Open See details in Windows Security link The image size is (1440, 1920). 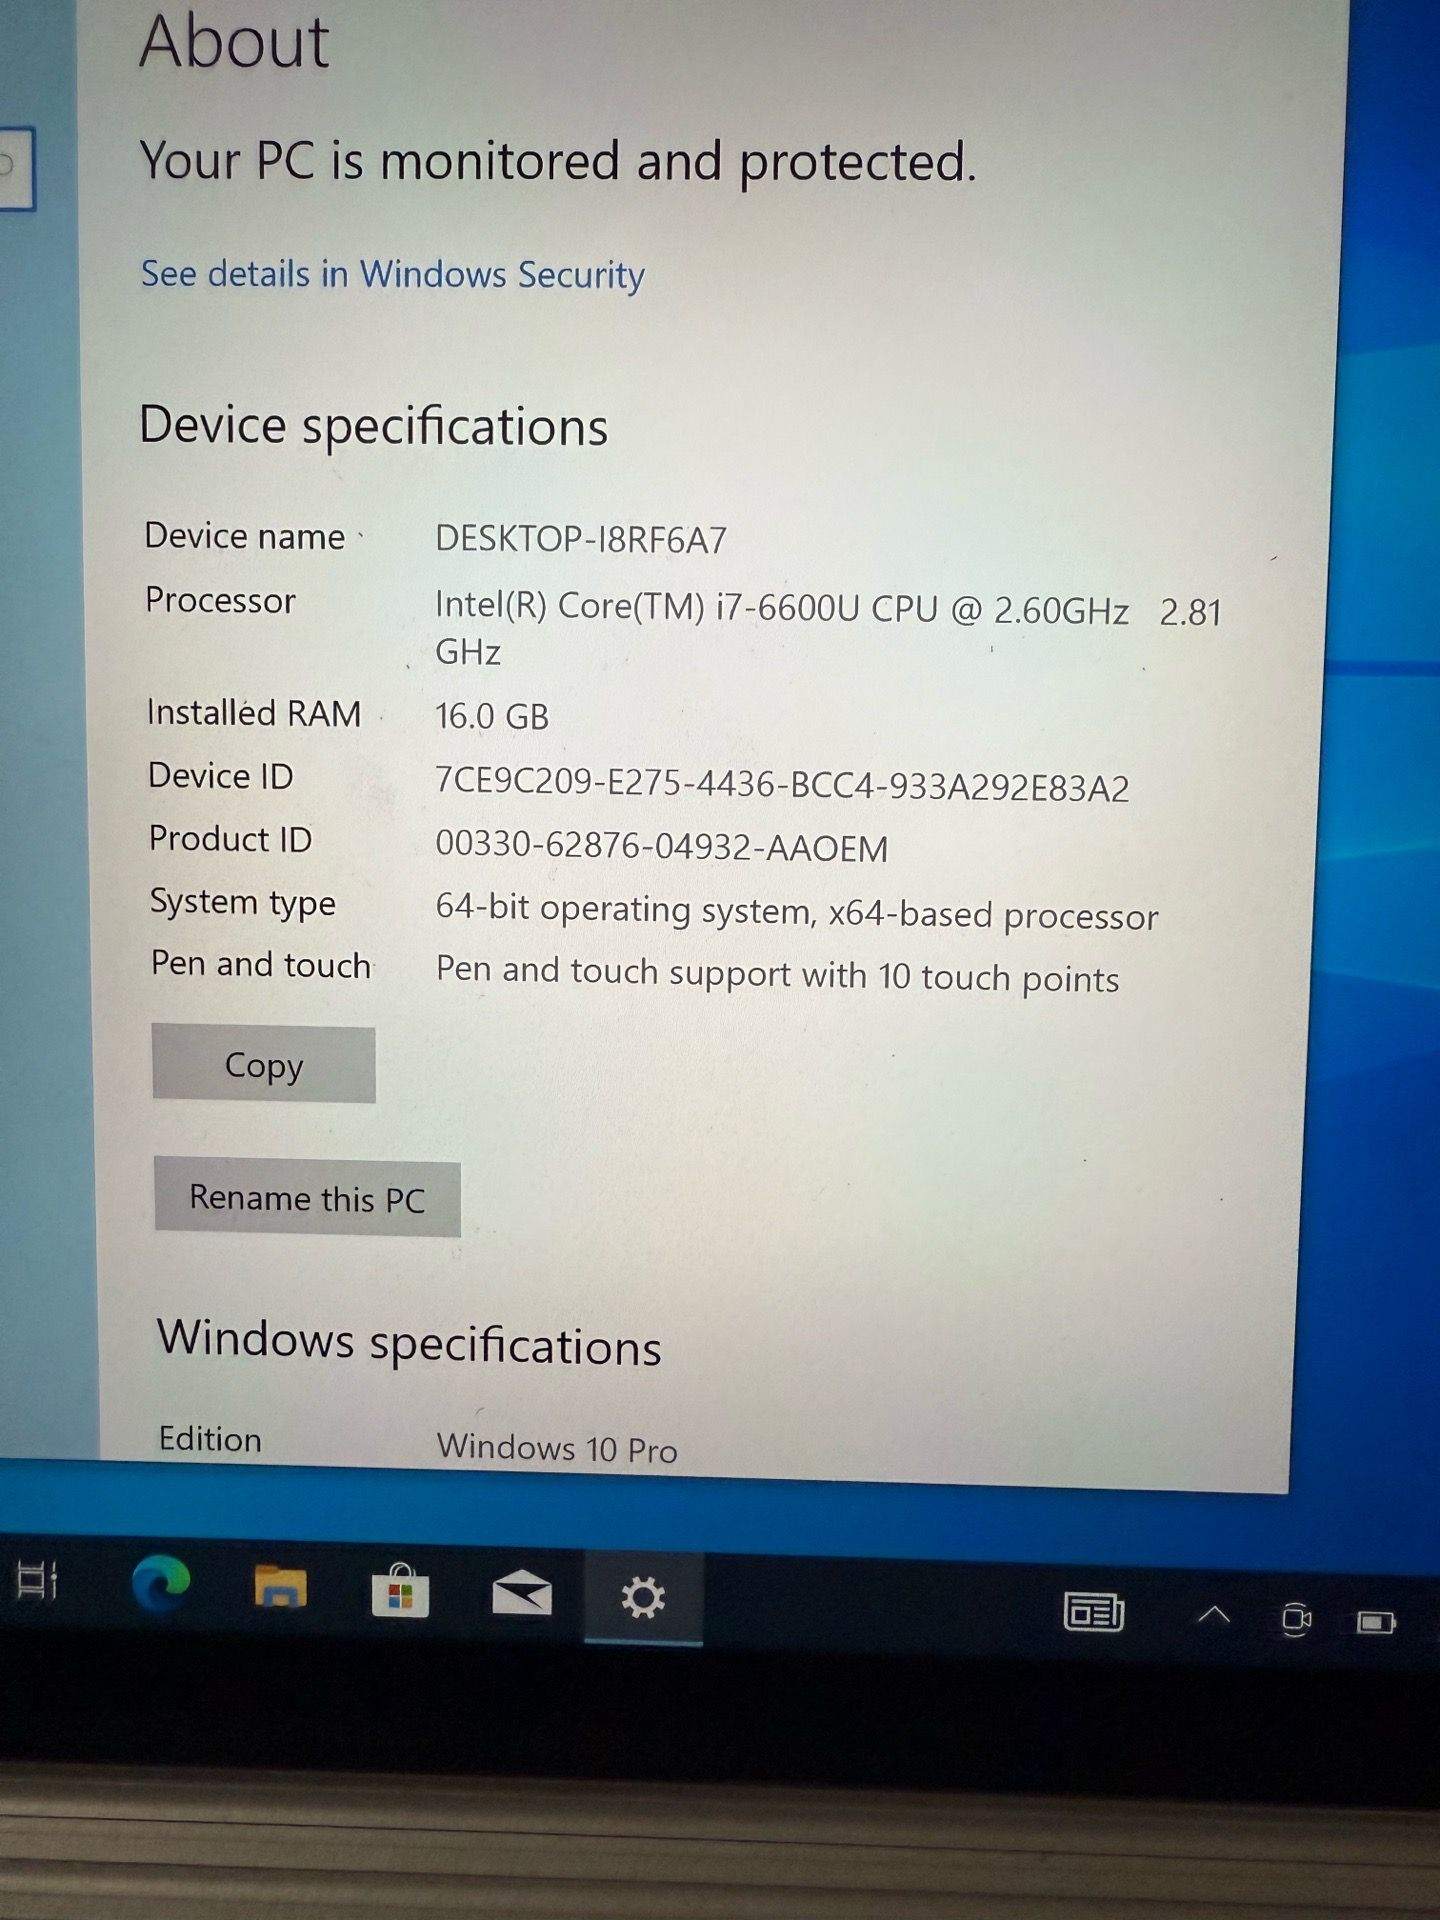[x=392, y=274]
